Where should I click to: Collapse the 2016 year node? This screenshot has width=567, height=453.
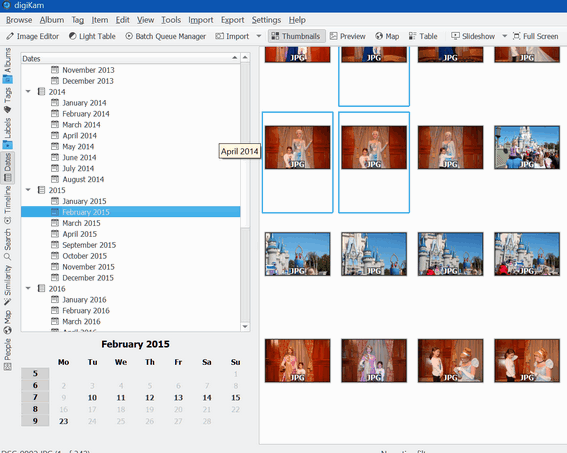(28, 288)
